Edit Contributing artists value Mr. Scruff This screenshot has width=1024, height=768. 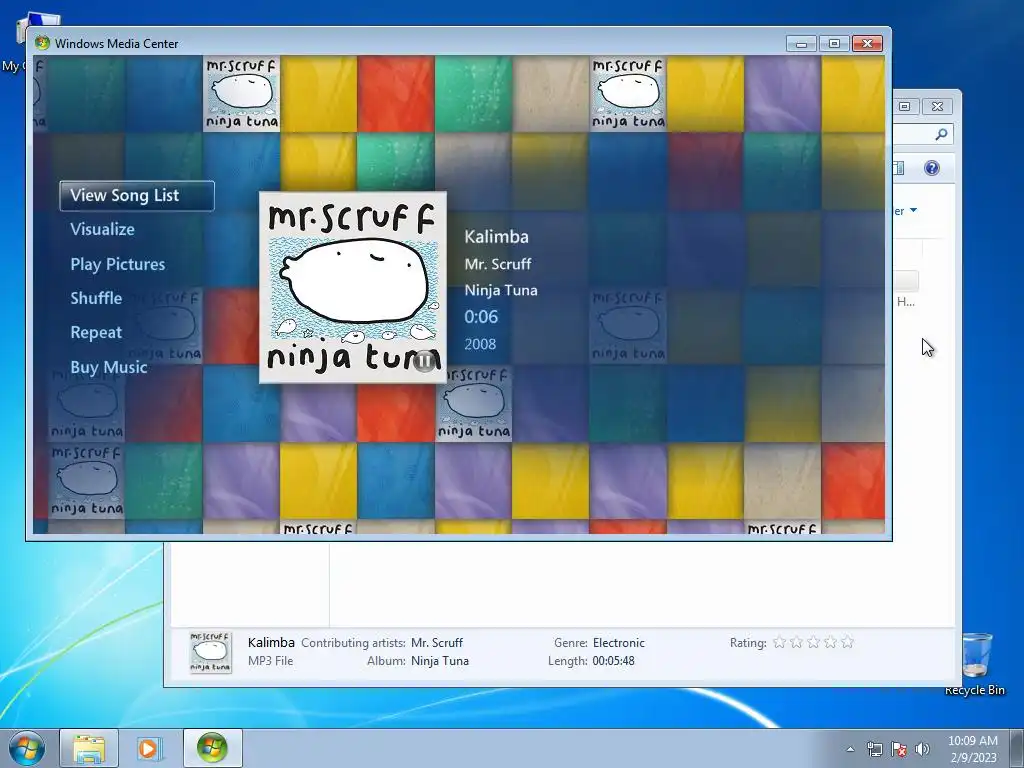point(437,643)
